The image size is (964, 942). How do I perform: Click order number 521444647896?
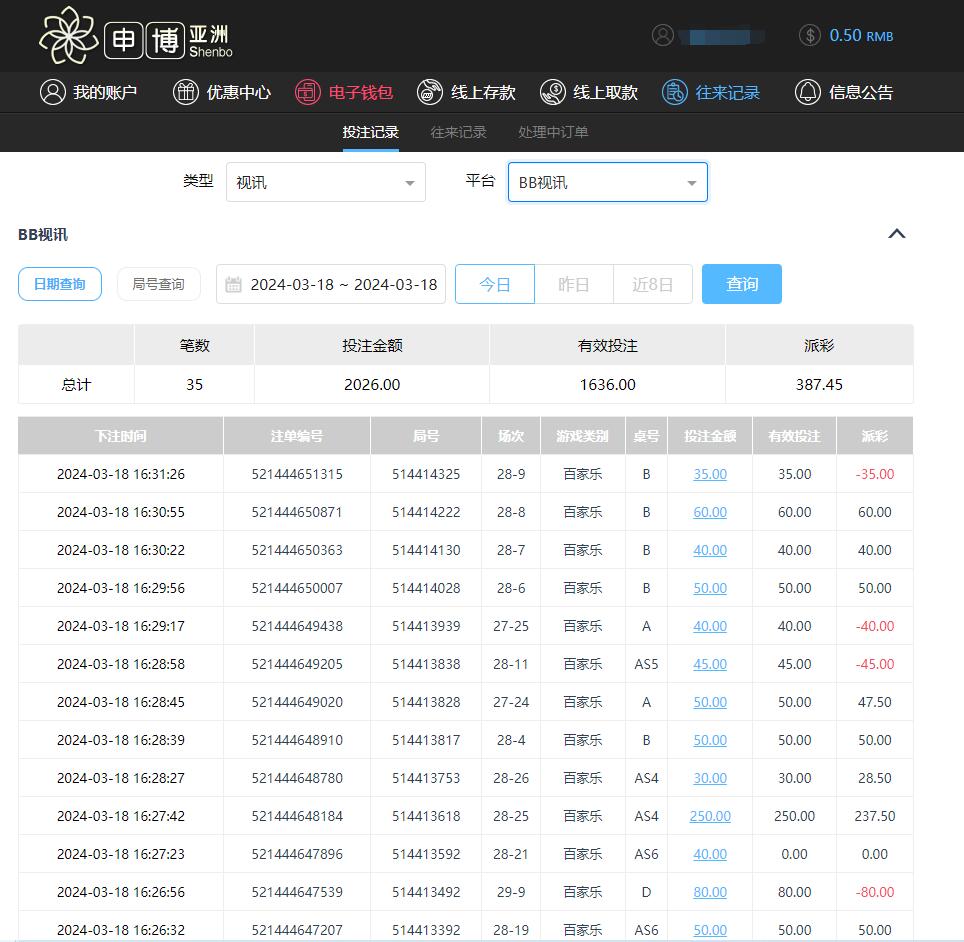tap(297, 854)
